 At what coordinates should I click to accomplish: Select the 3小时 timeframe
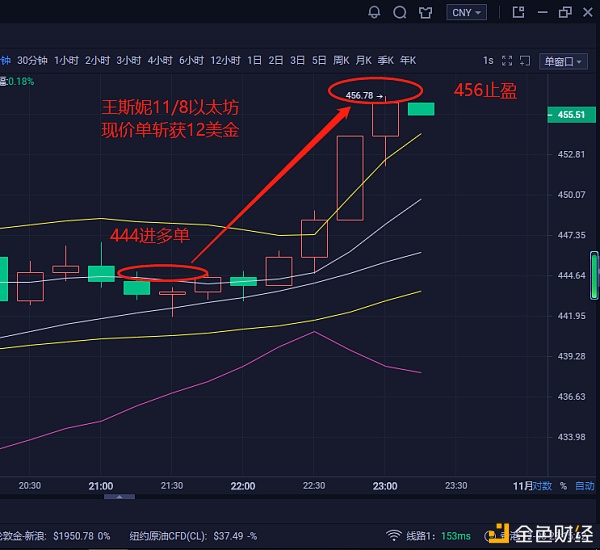coord(129,60)
